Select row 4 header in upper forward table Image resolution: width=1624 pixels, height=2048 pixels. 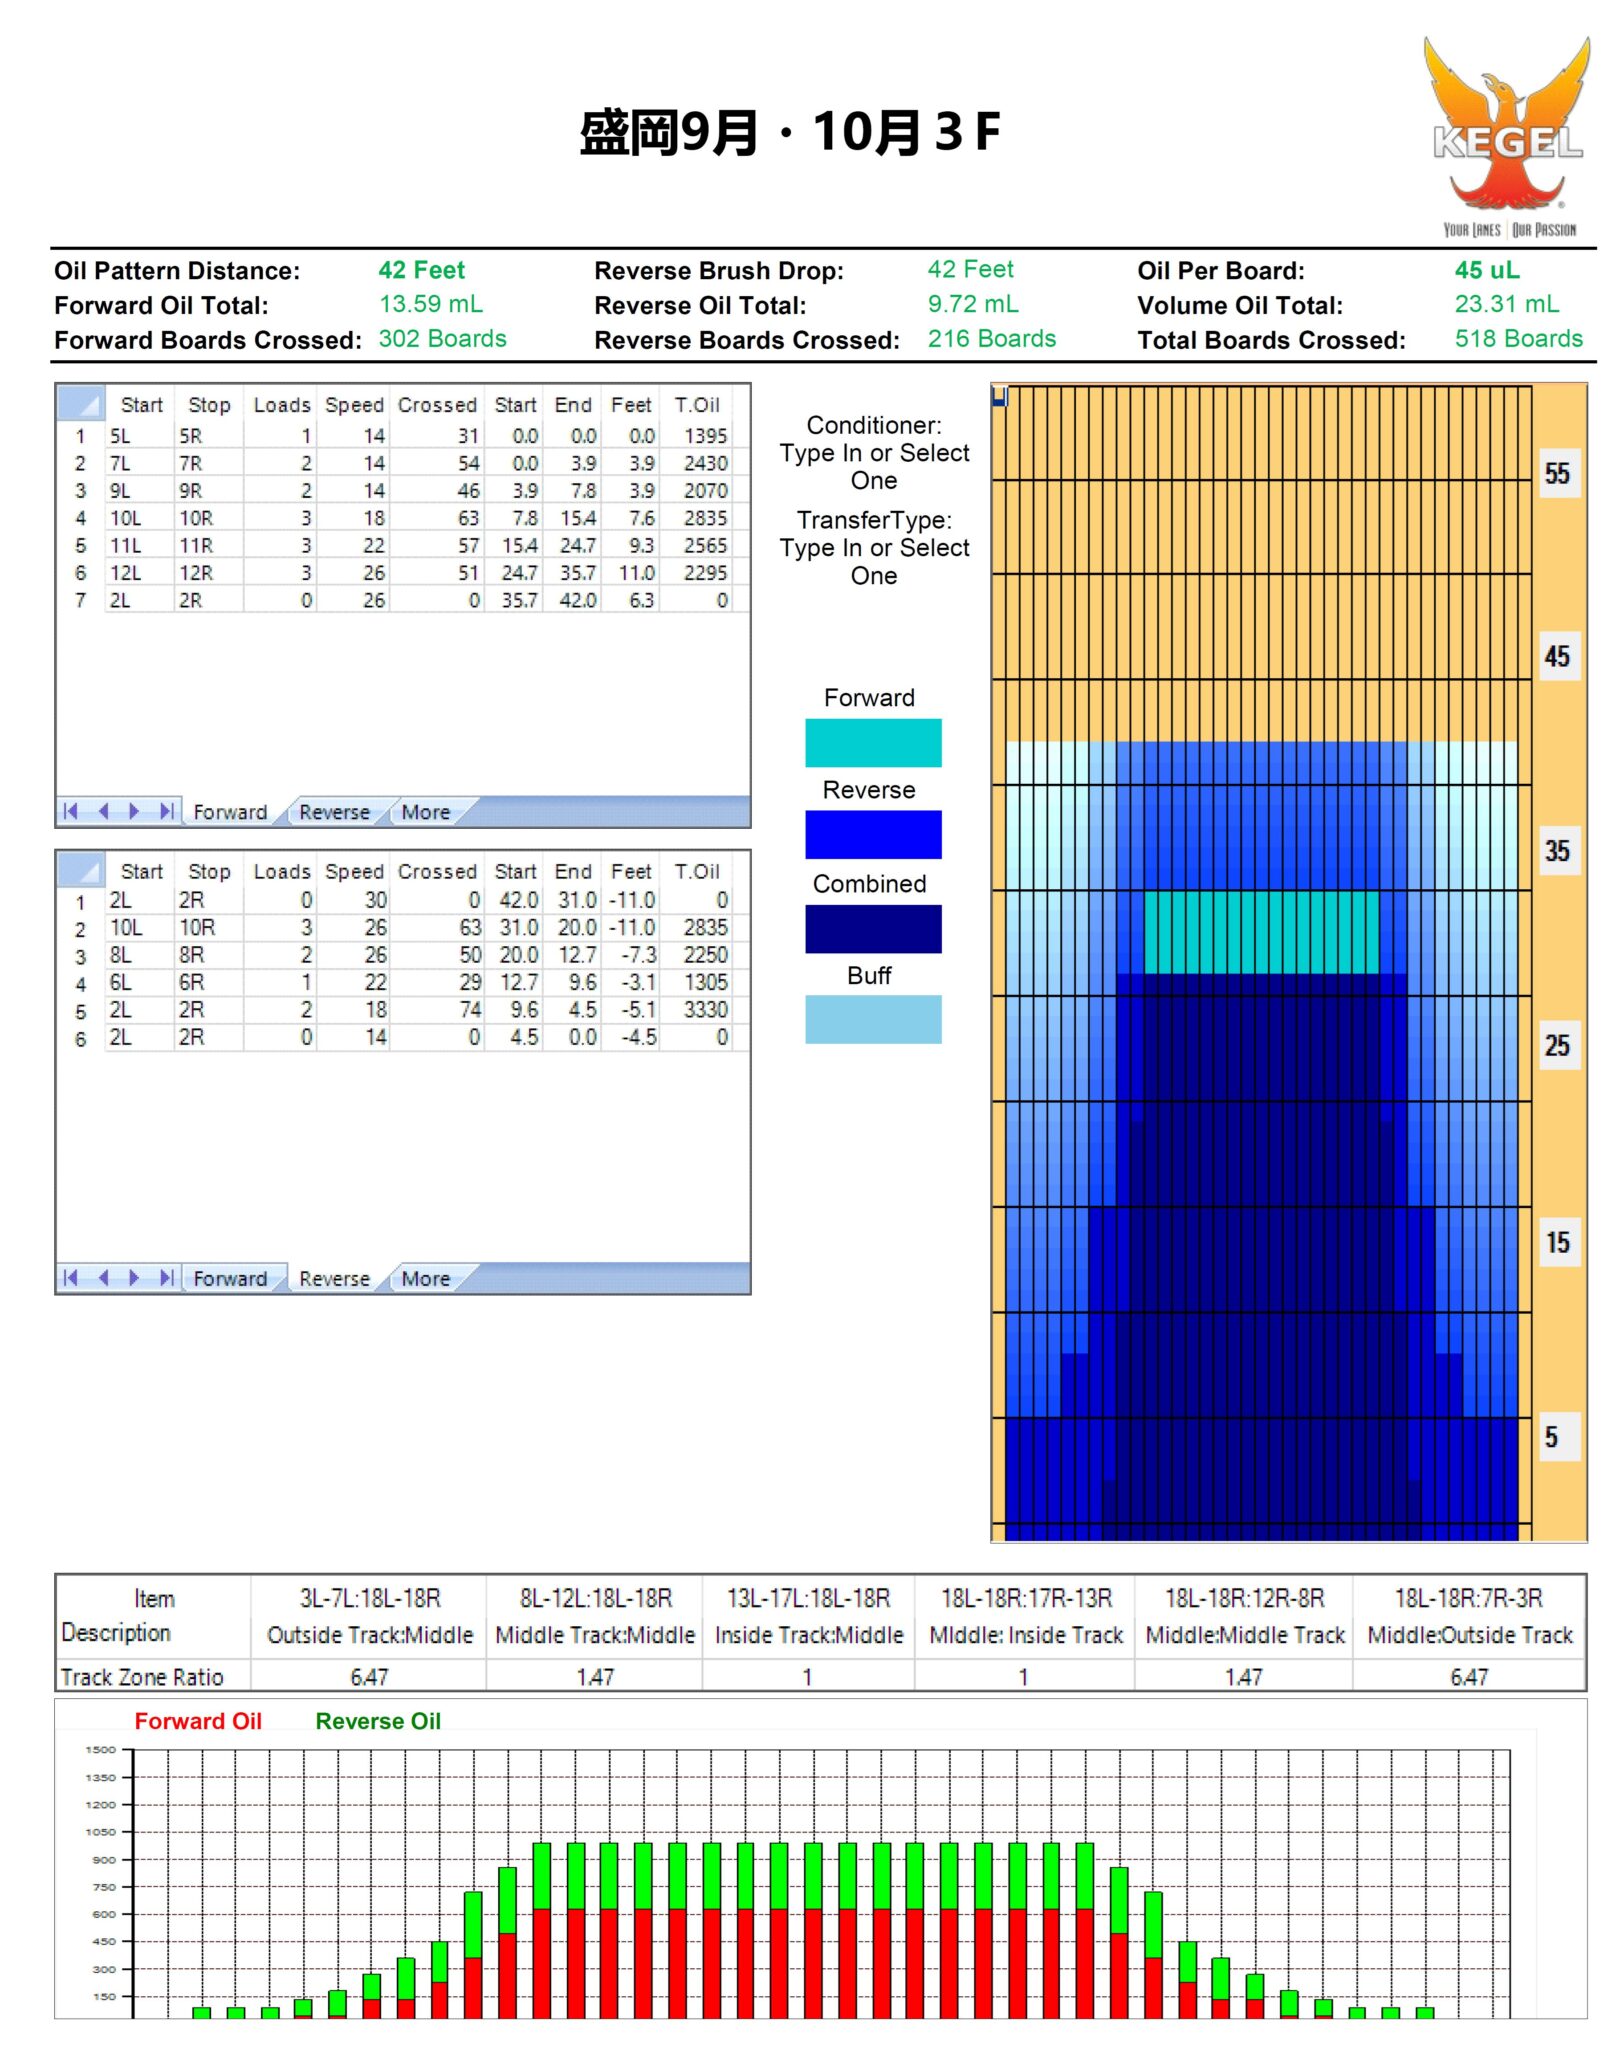coord(80,518)
